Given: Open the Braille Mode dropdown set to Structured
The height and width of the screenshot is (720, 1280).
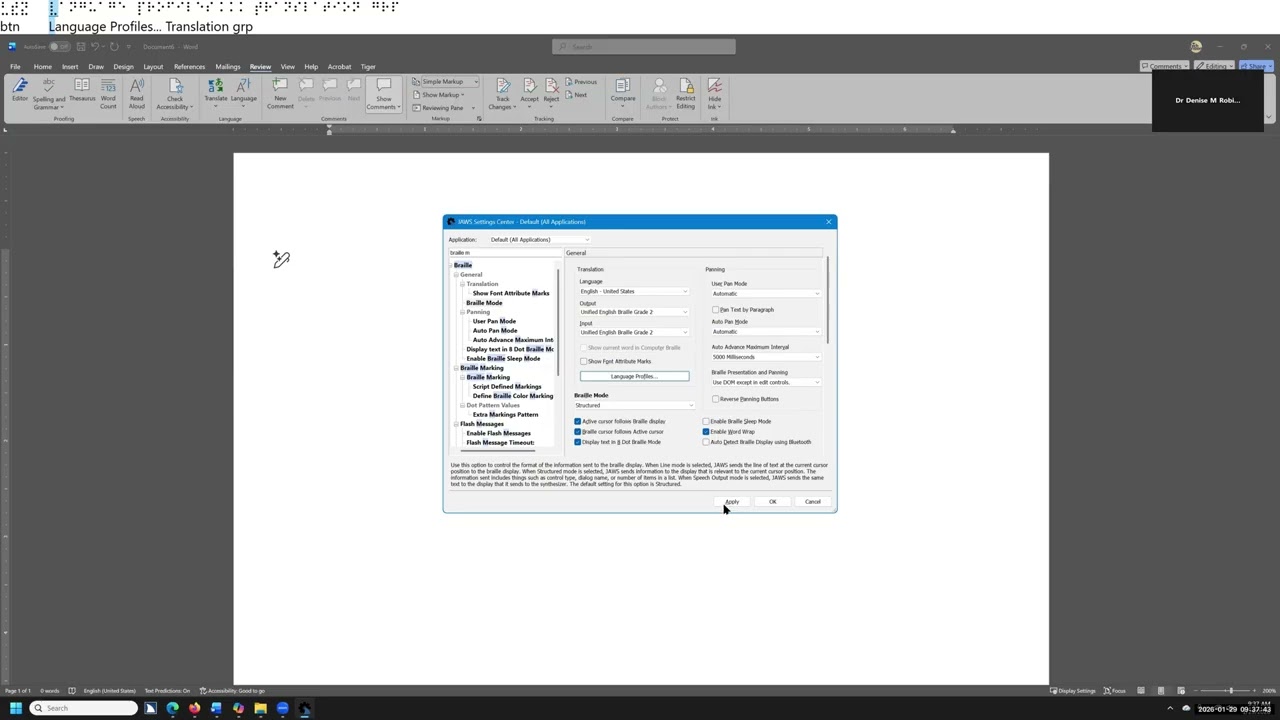Looking at the screenshot, I should pyautogui.click(x=634, y=405).
